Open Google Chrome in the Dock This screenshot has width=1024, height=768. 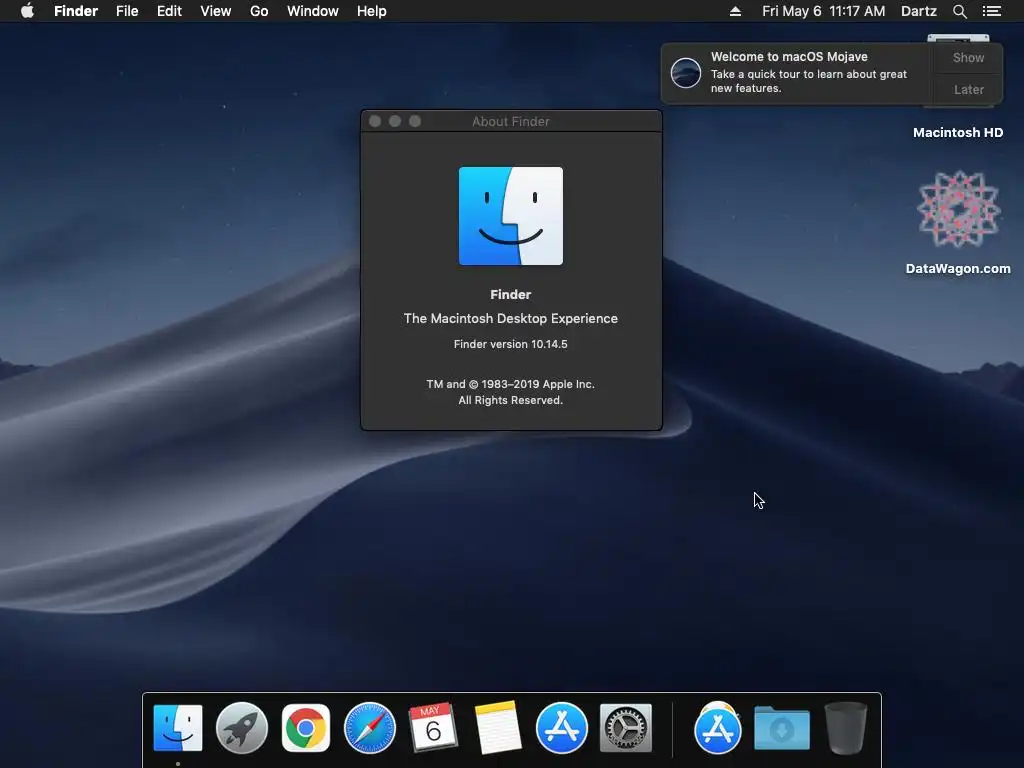point(306,728)
